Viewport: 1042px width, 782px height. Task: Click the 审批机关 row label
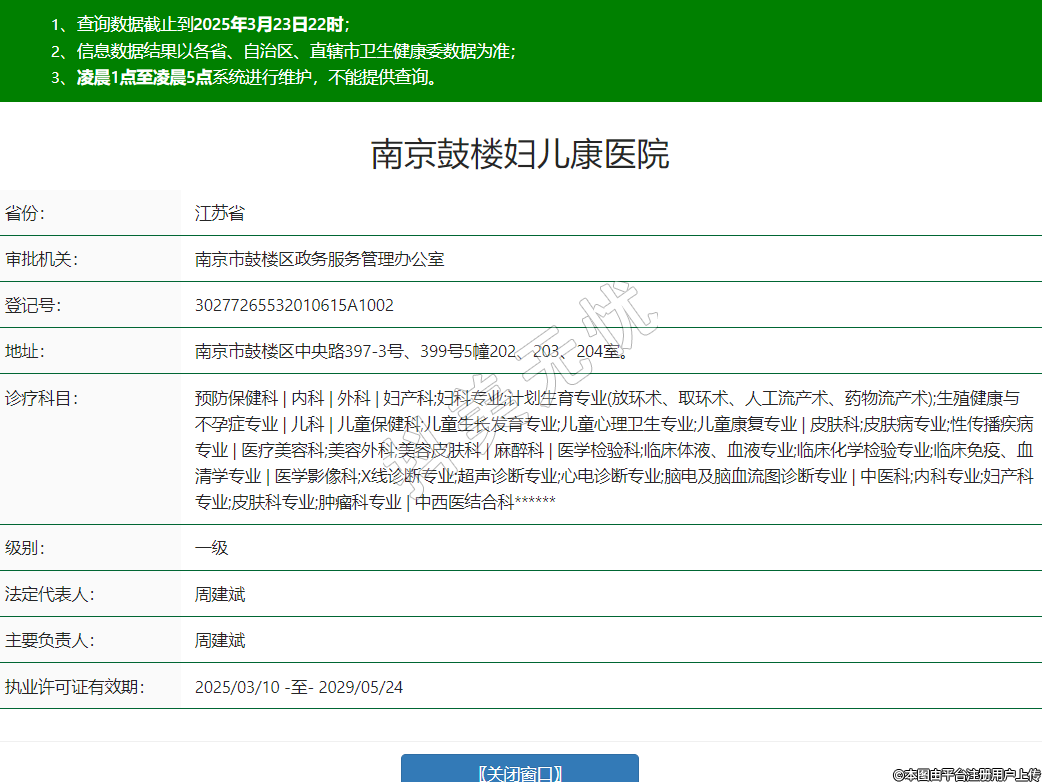(x=41, y=259)
